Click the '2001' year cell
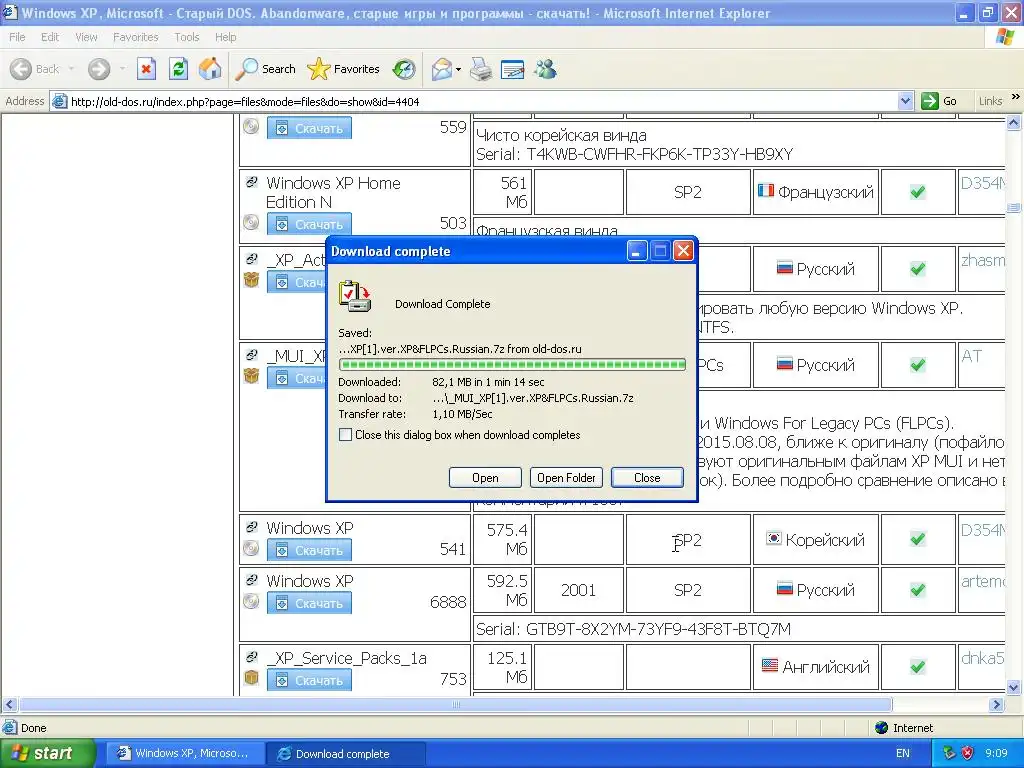The image size is (1024, 768). (578, 590)
